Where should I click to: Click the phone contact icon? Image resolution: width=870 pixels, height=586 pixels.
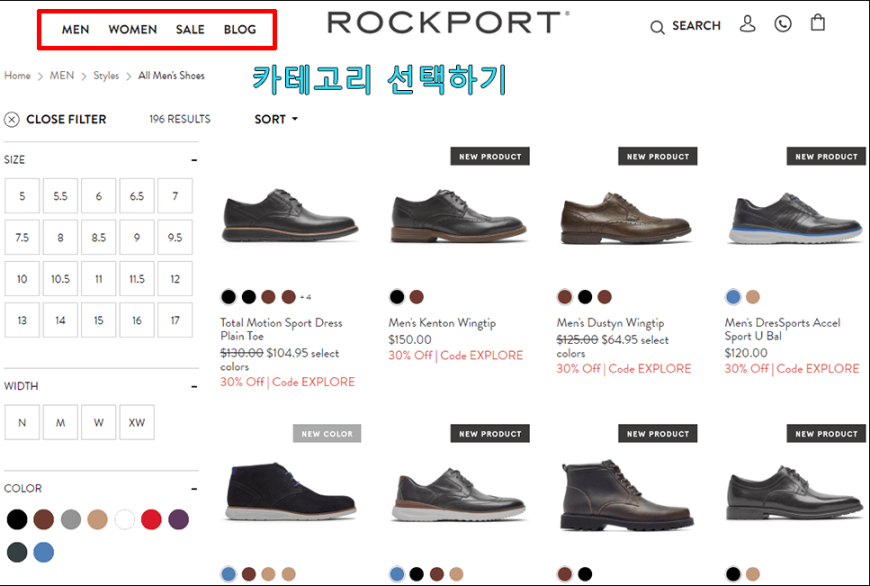click(783, 24)
